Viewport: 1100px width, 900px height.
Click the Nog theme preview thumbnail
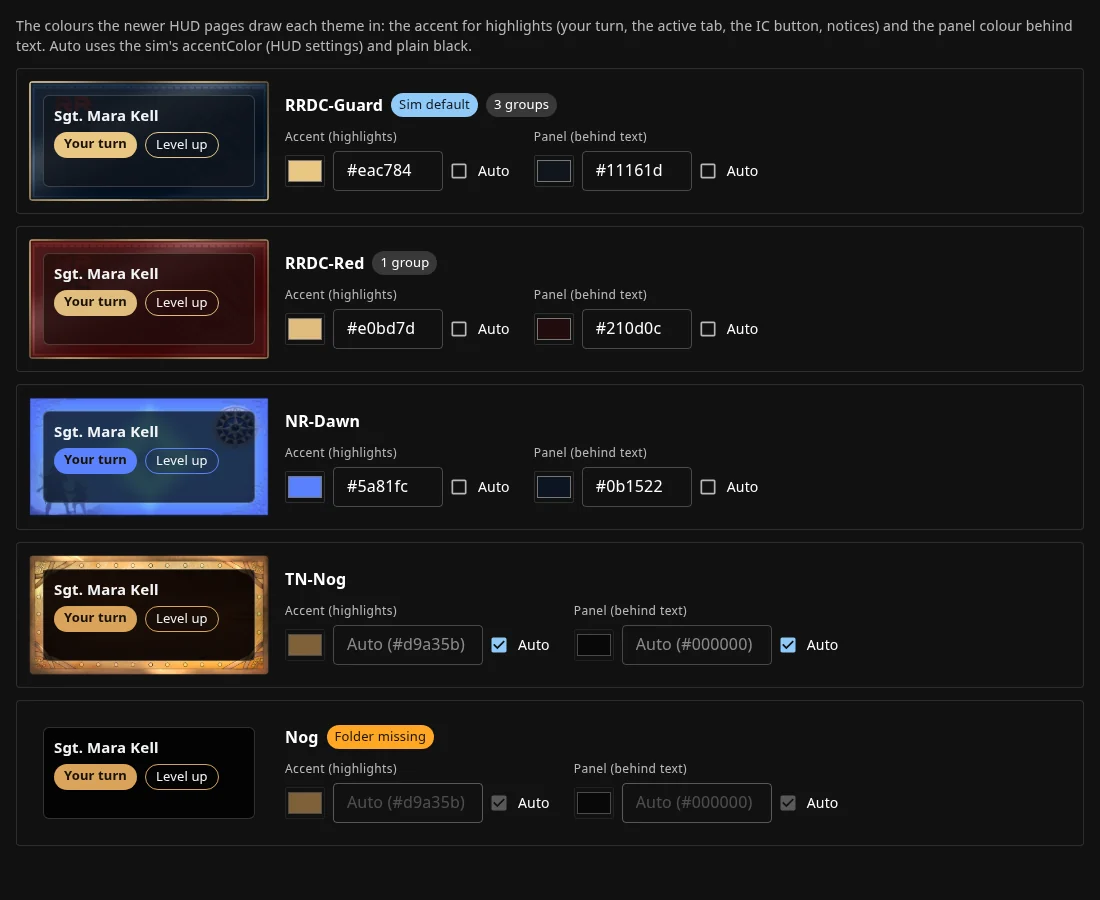(x=149, y=773)
